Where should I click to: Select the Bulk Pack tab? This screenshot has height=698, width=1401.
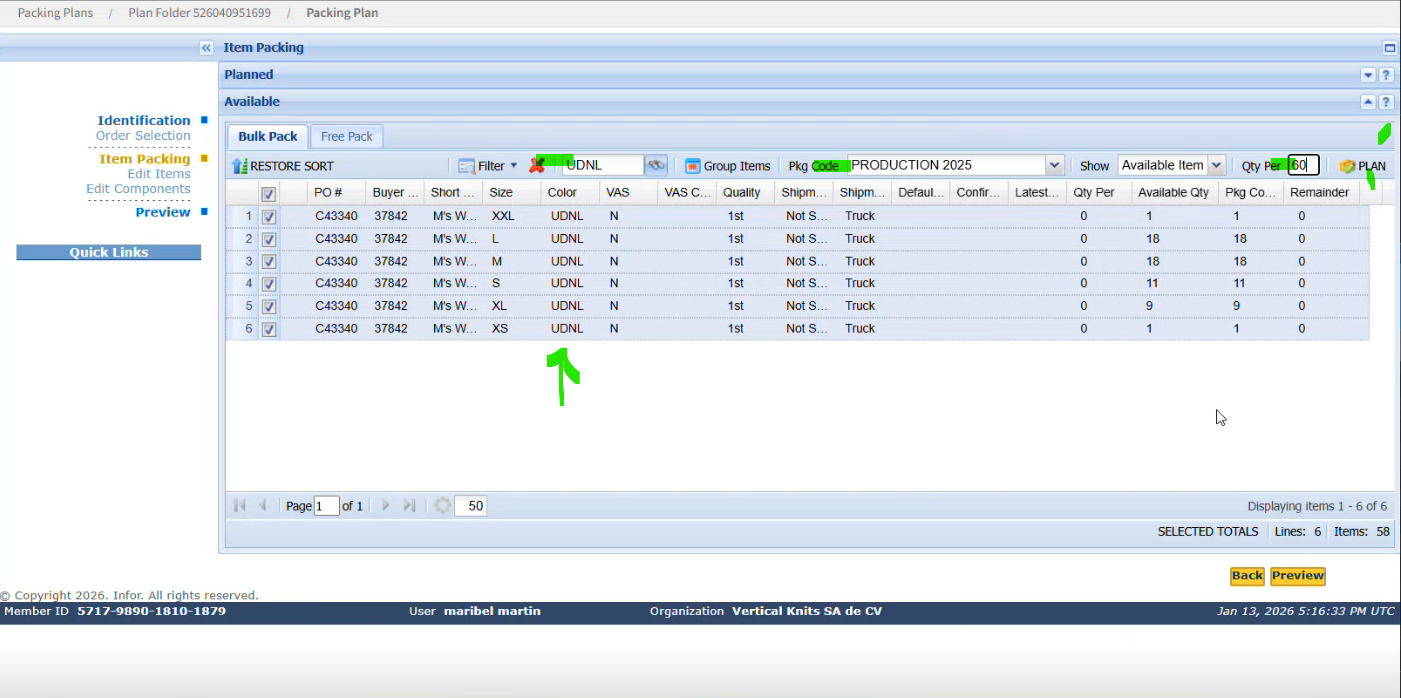point(267,137)
